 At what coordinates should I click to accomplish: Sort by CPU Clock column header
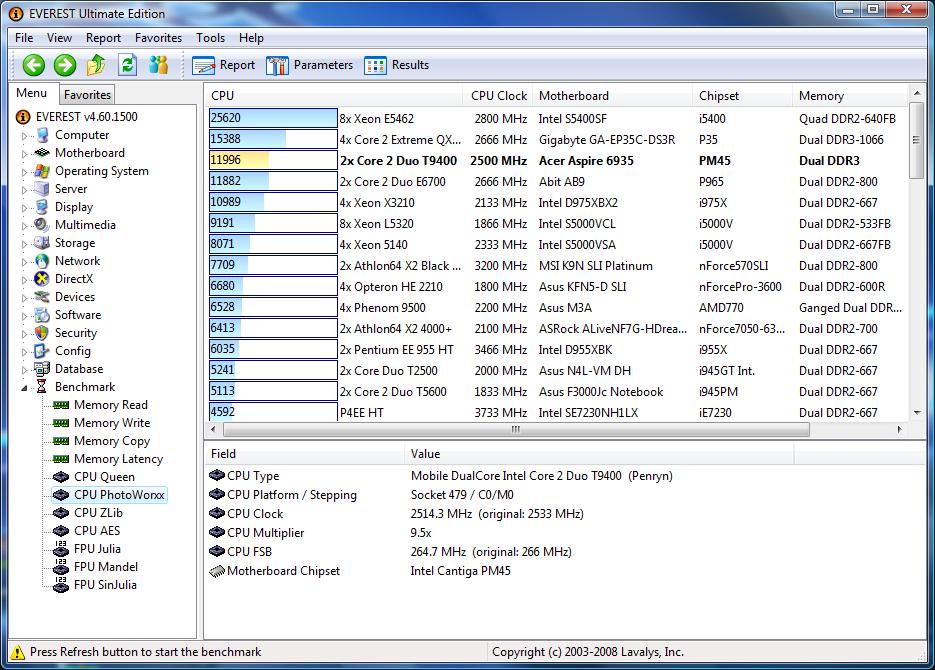click(x=497, y=95)
